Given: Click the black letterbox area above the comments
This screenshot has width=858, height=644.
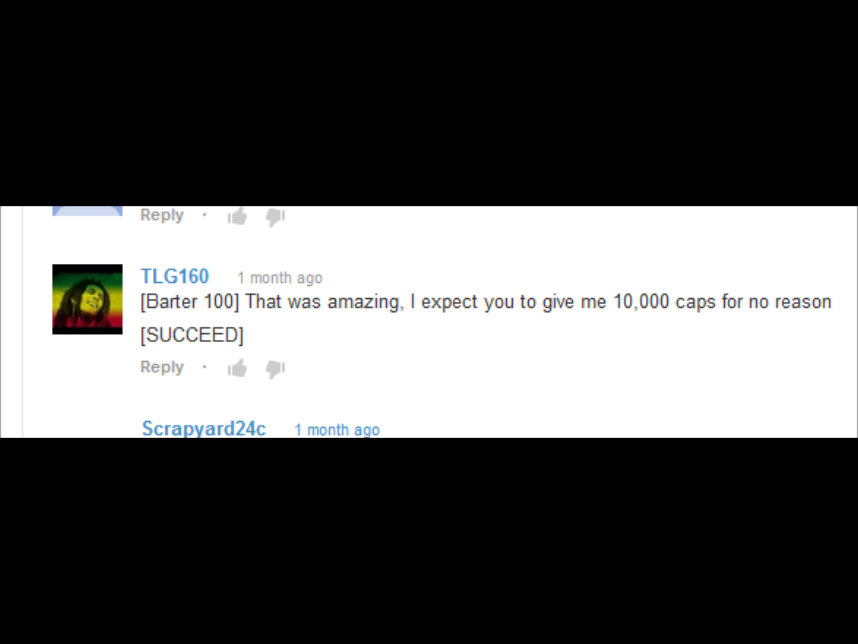Looking at the screenshot, I should [x=429, y=103].
